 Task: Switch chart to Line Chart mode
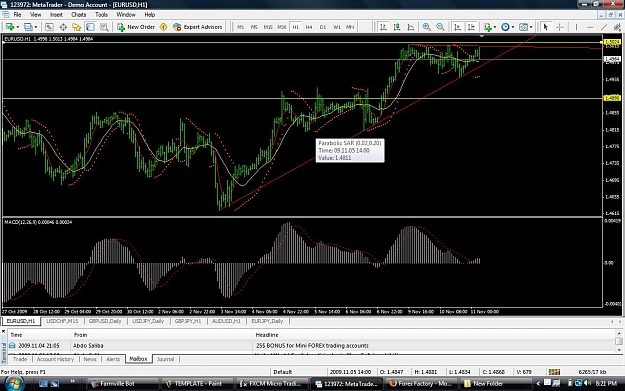(411, 27)
